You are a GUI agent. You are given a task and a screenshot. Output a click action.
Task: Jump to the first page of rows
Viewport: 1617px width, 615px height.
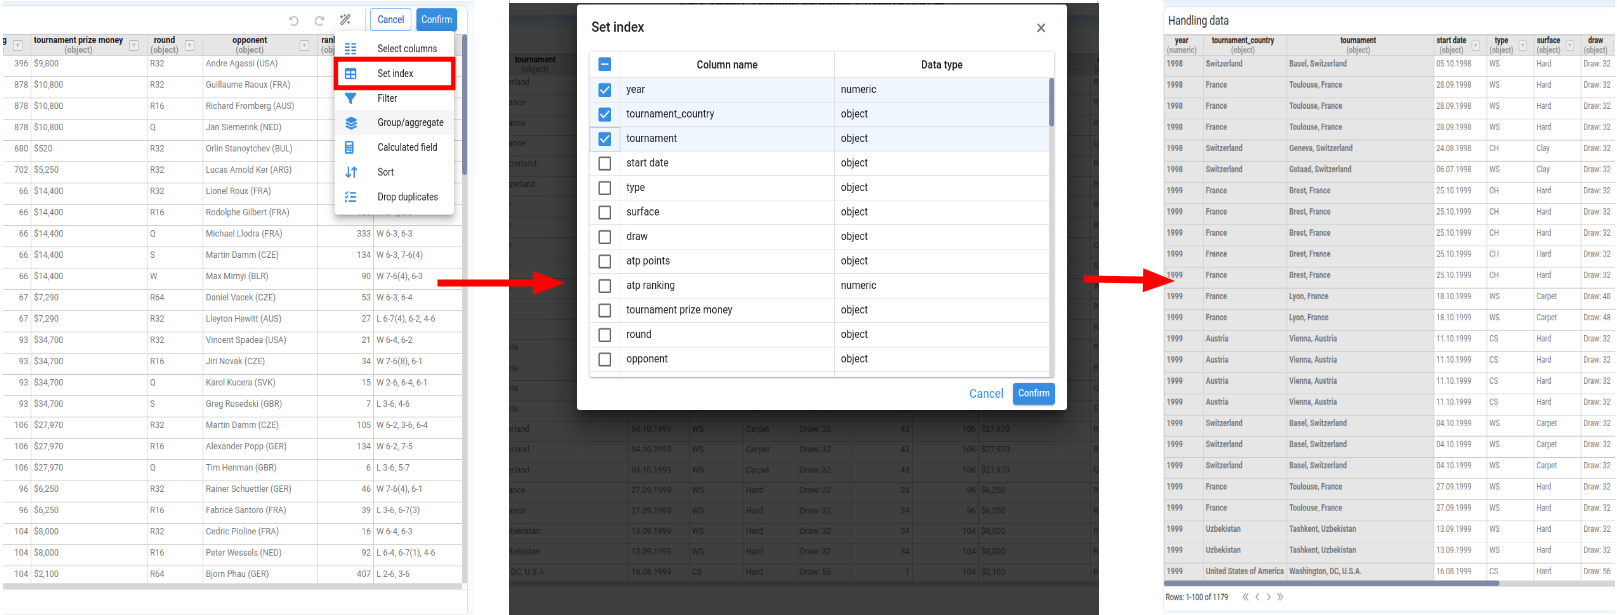[1245, 597]
